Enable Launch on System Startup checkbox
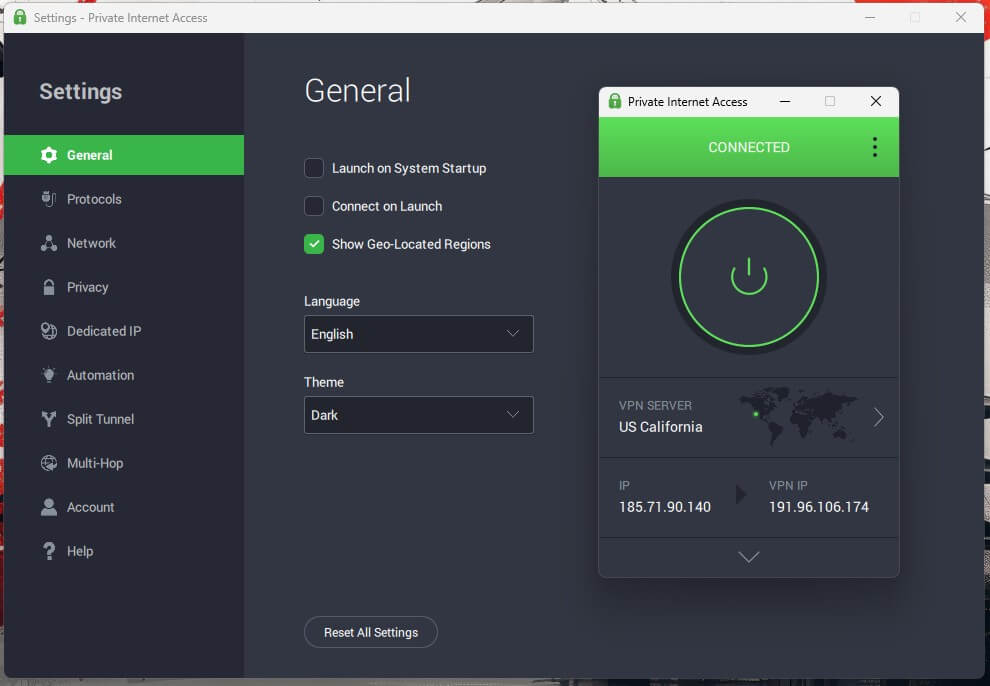990x686 pixels. [314, 169]
